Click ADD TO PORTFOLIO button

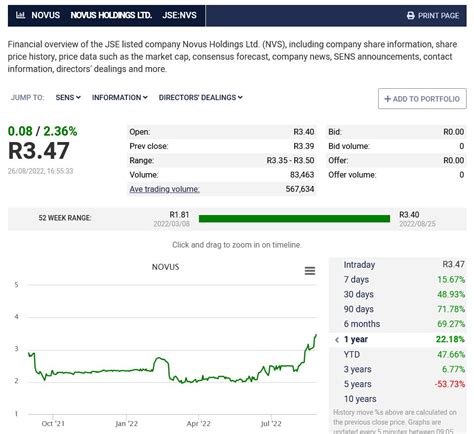pos(422,99)
